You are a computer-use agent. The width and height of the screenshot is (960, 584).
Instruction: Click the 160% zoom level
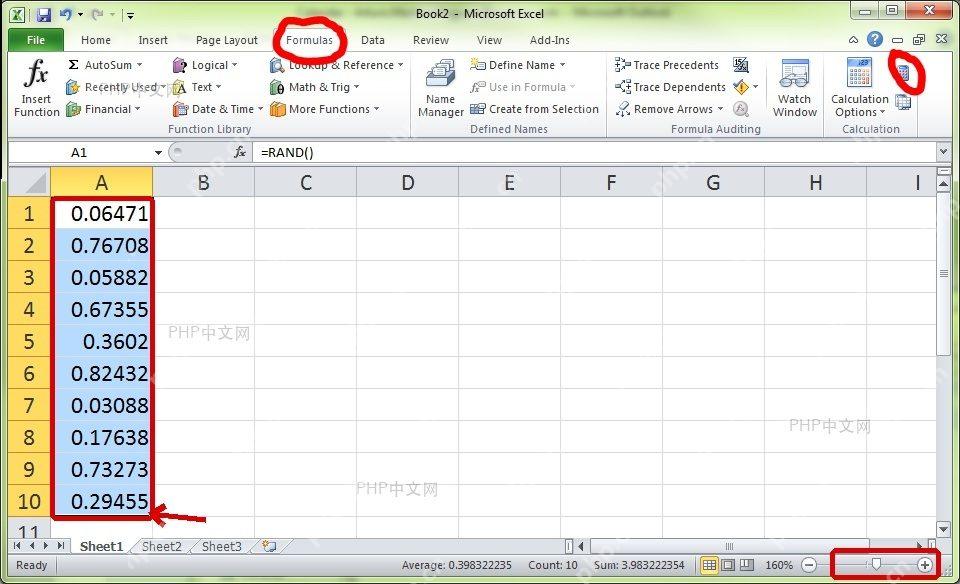click(x=779, y=565)
